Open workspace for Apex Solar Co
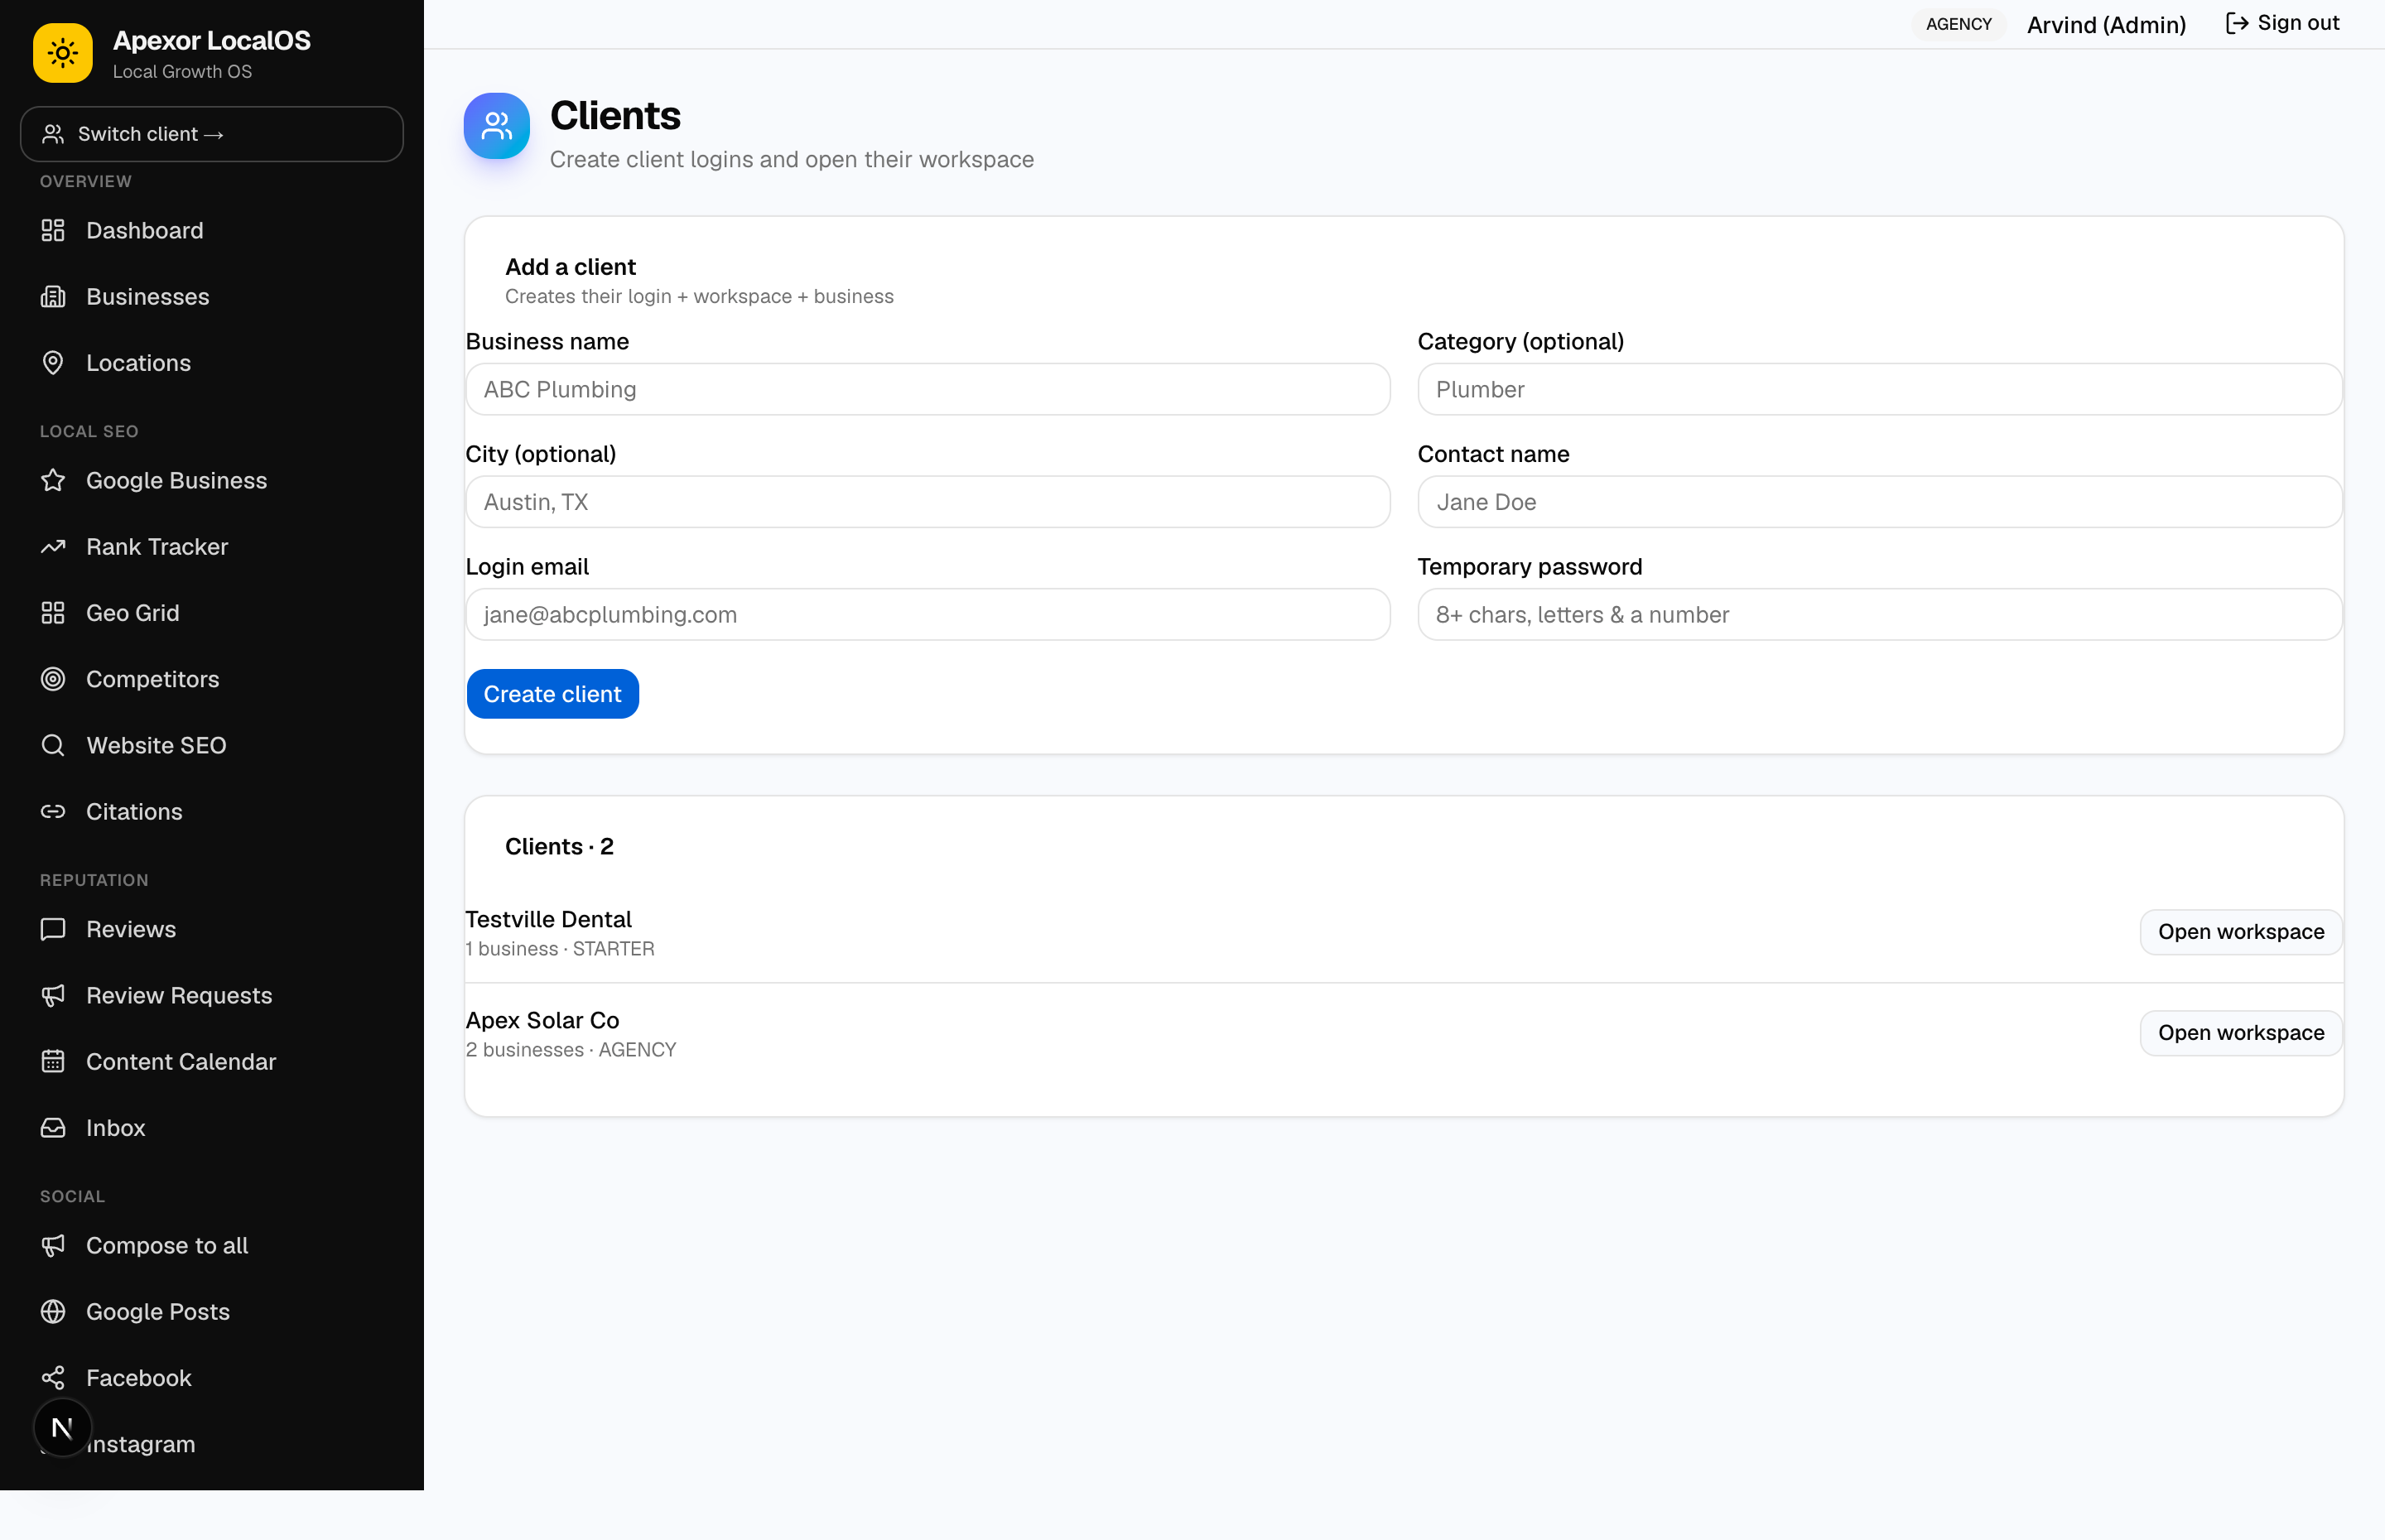2385x1540 pixels. 2240,1033
